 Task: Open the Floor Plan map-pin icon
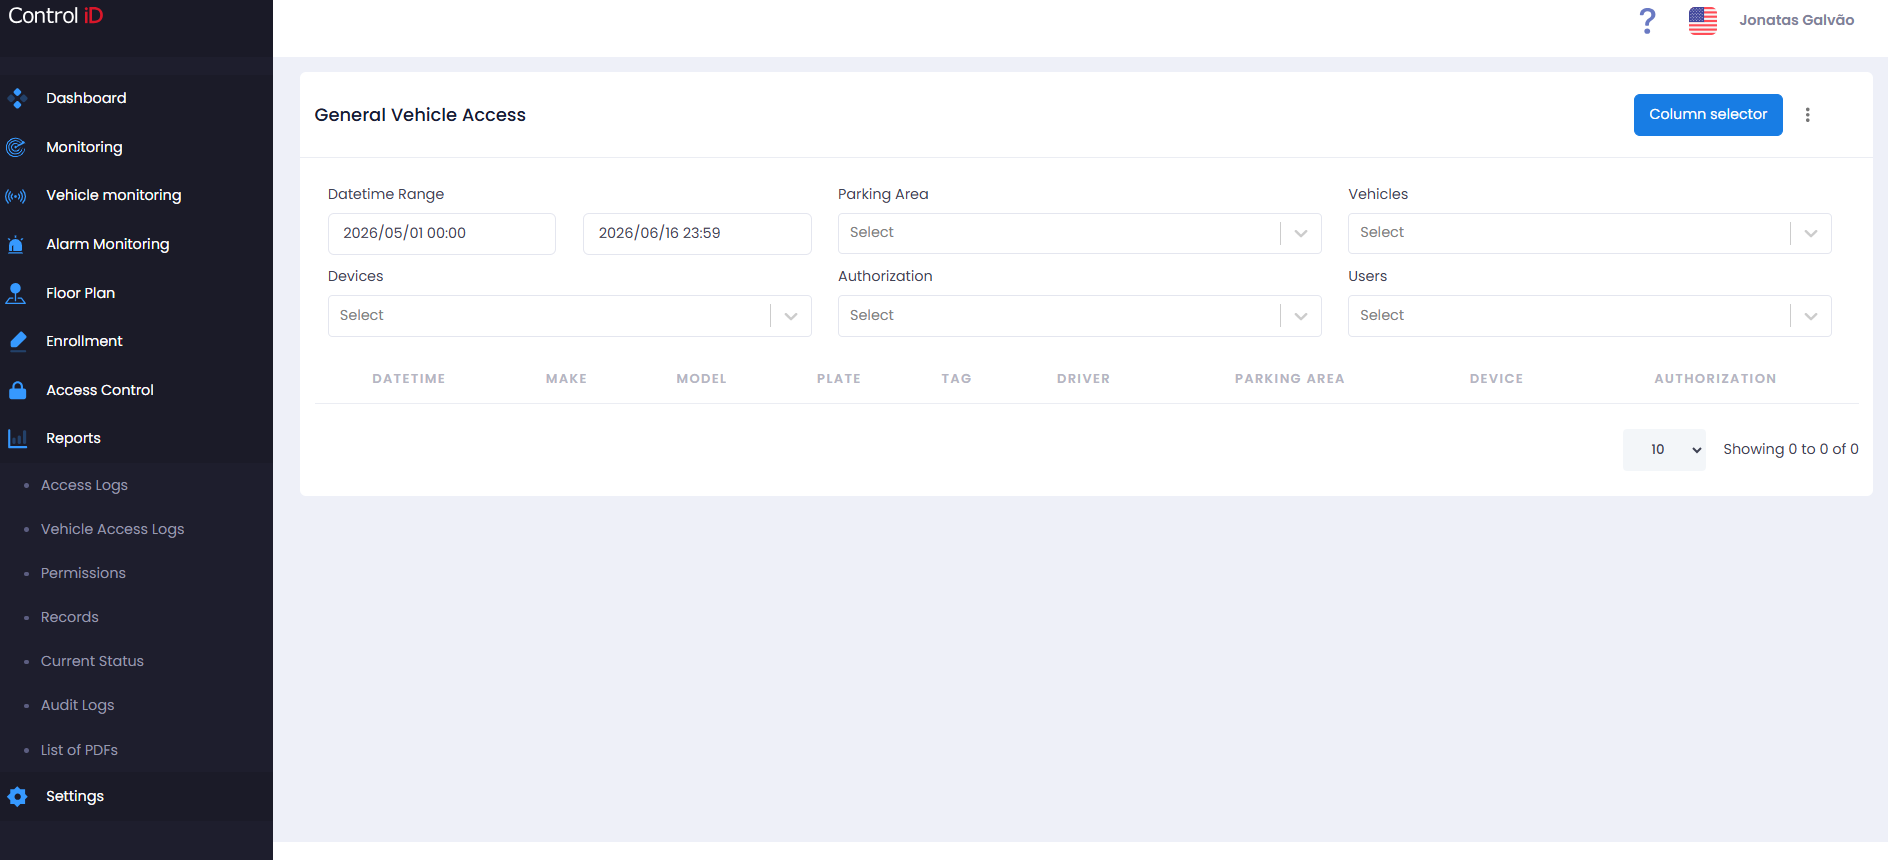pos(16,293)
